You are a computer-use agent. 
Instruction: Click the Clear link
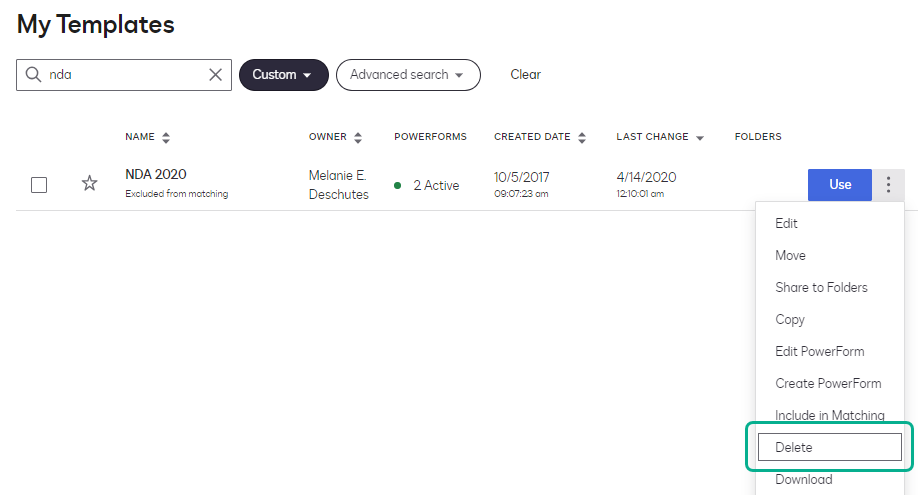(525, 75)
